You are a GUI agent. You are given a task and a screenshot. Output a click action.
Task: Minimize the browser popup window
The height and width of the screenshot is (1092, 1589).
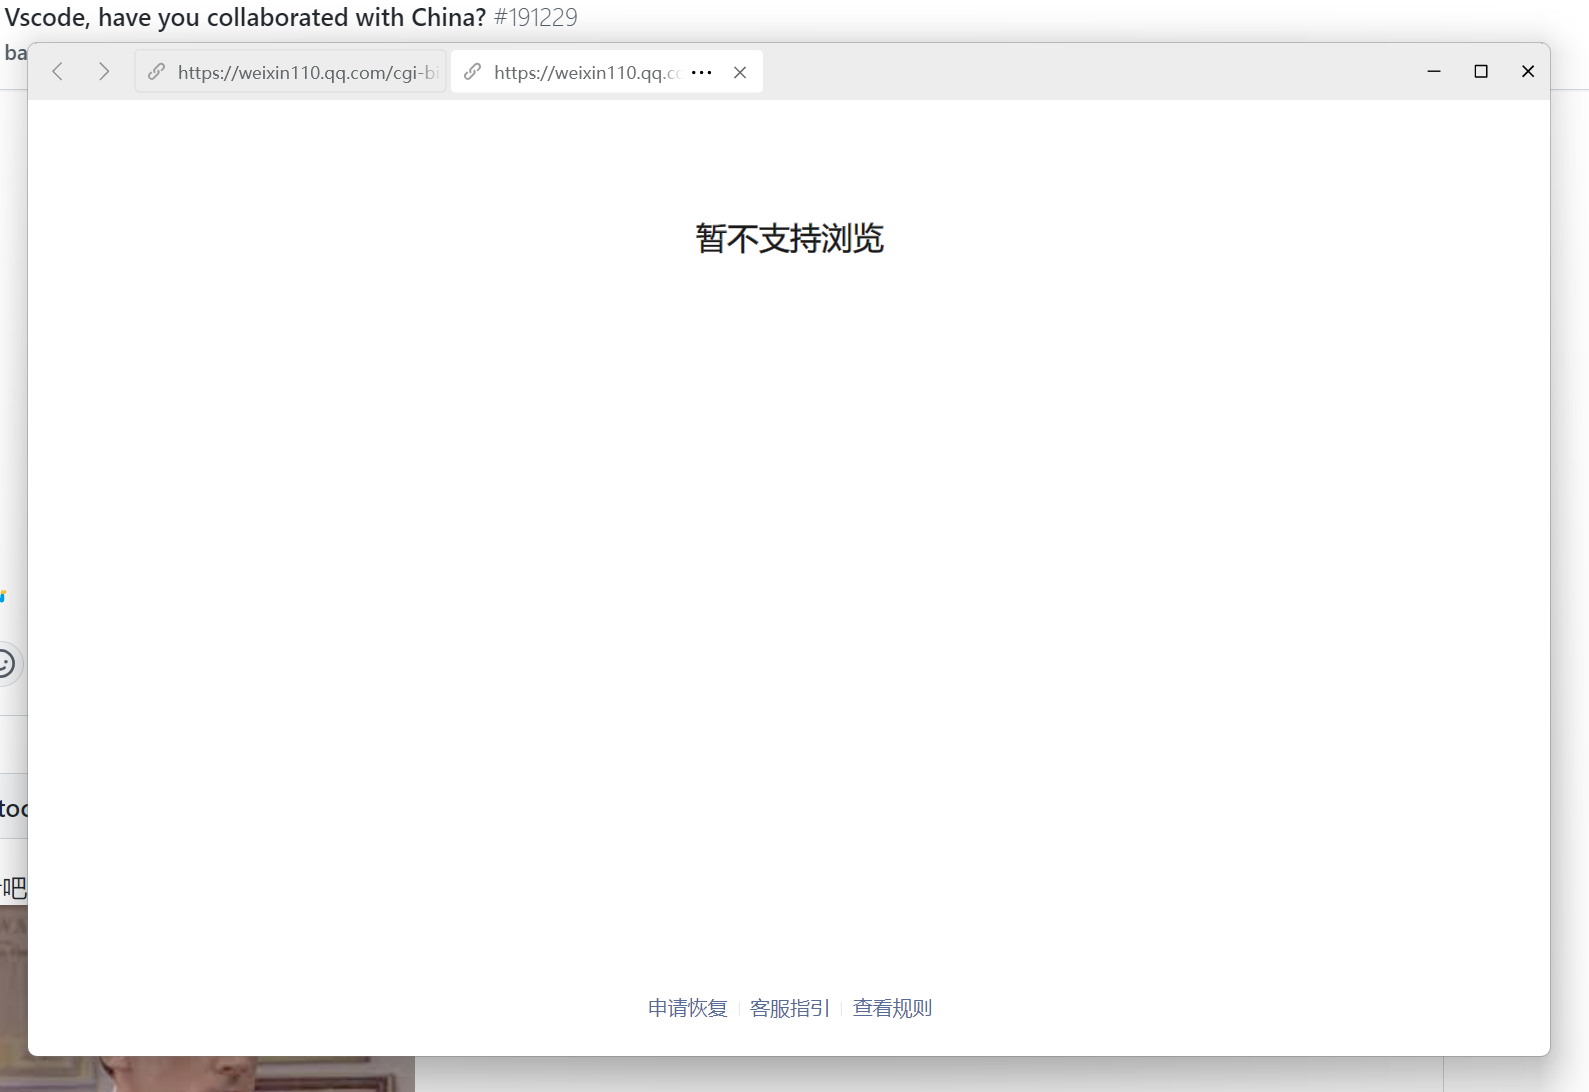point(1434,71)
